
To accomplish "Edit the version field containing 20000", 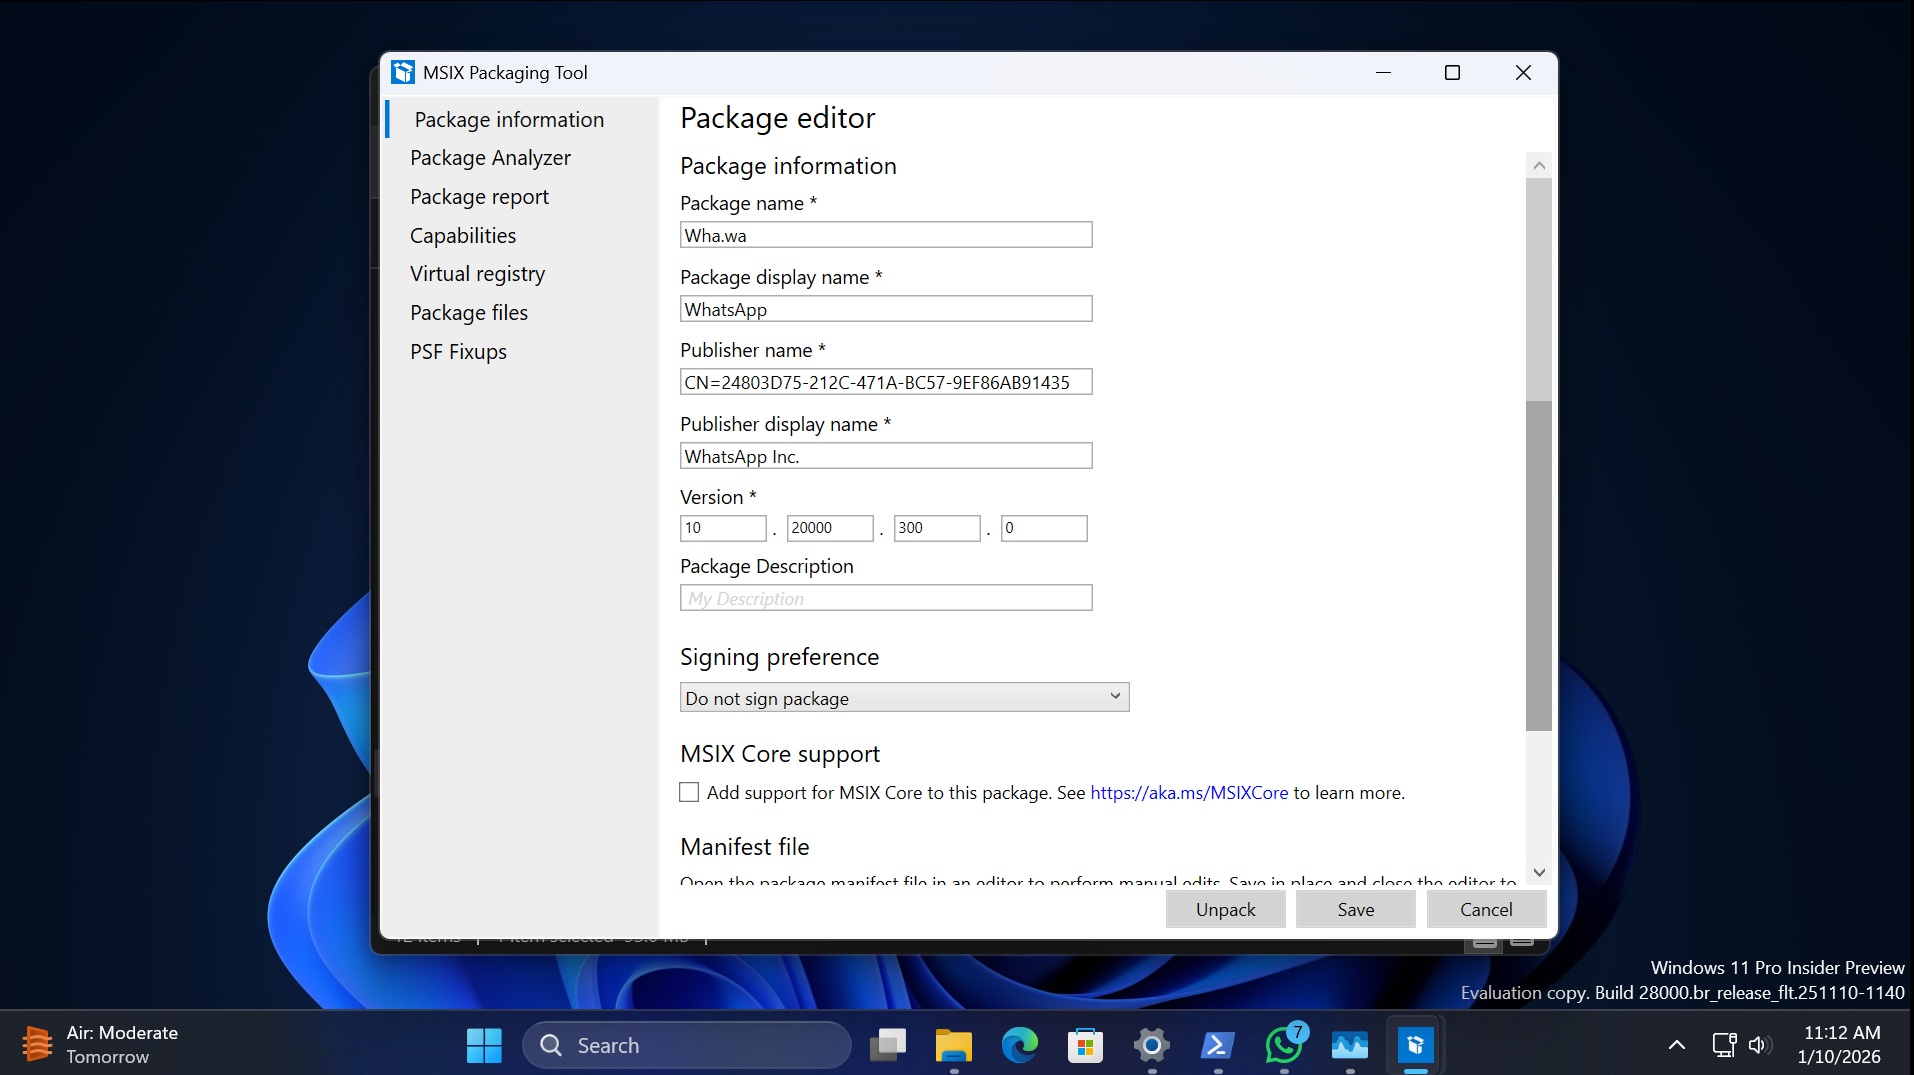I will (x=830, y=528).
